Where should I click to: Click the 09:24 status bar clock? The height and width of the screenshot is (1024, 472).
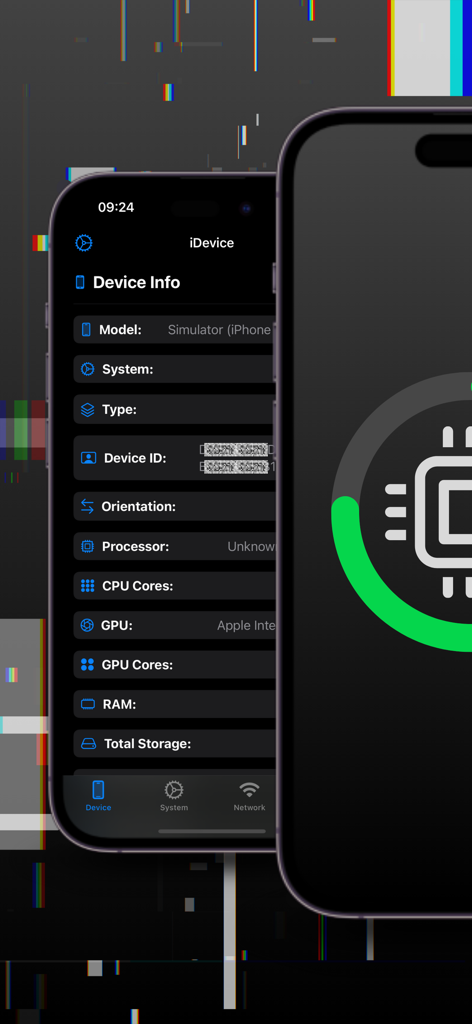[x=116, y=208]
